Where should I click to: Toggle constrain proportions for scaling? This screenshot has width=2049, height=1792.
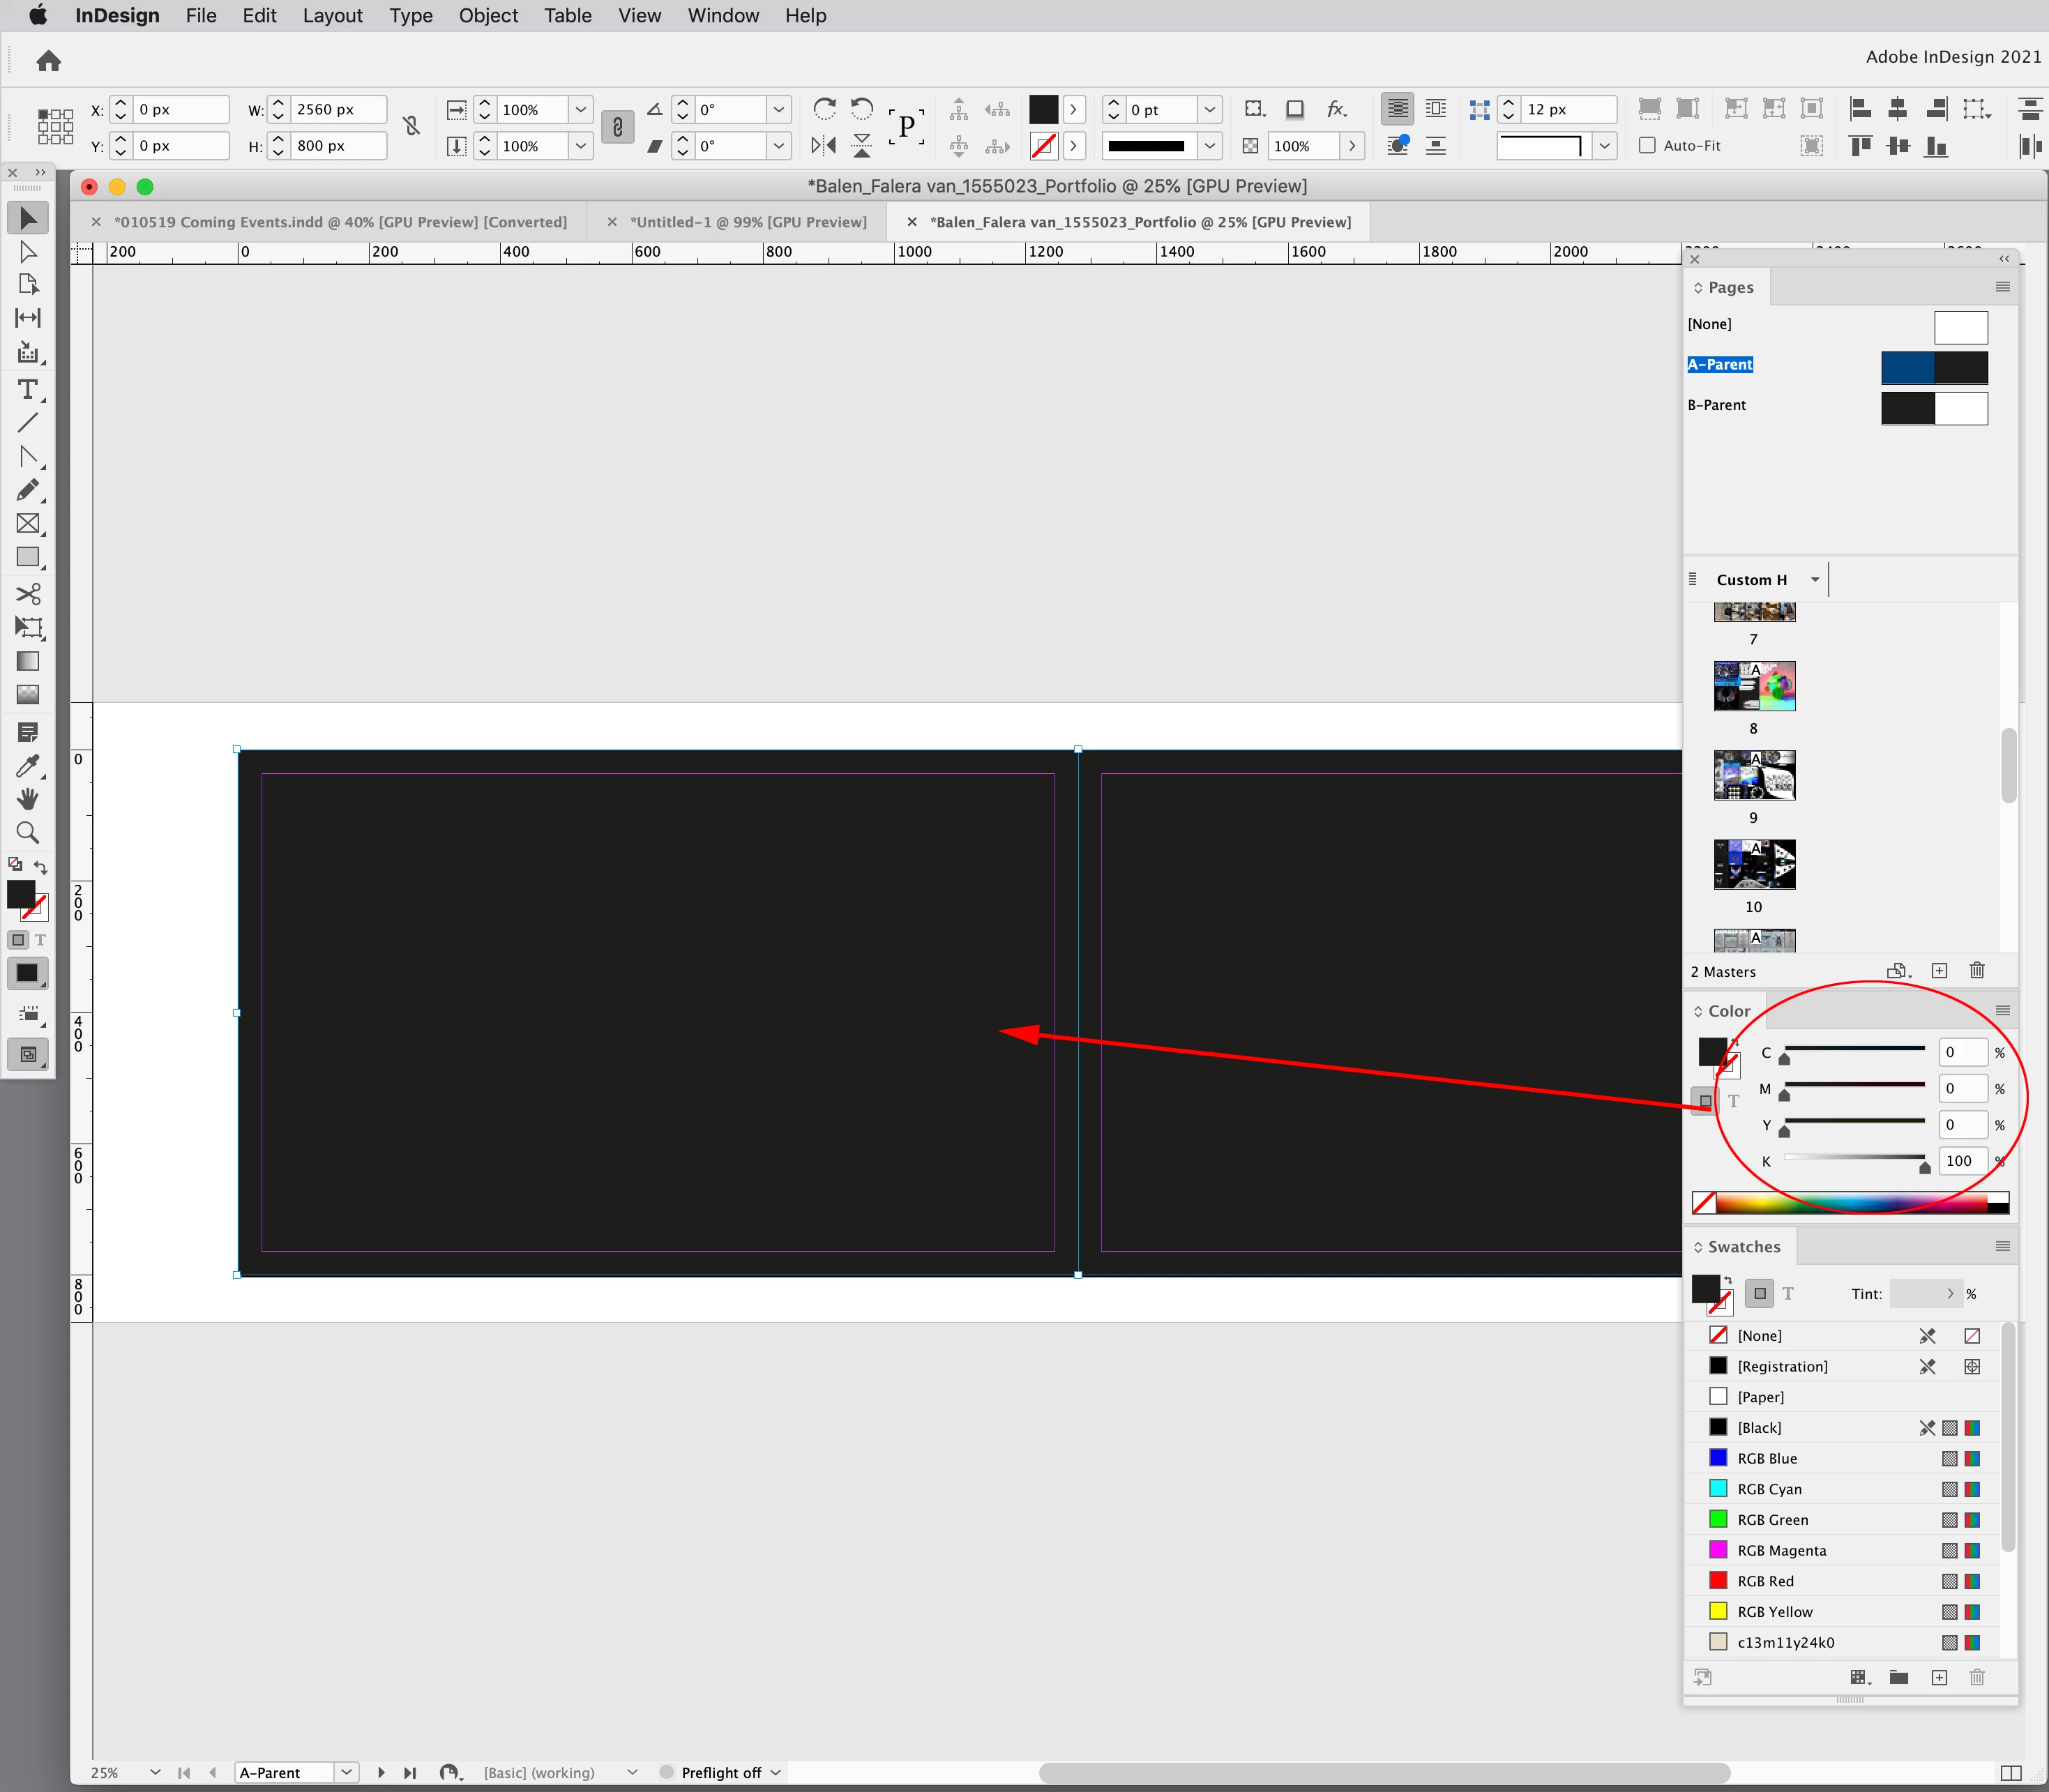coord(617,127)
